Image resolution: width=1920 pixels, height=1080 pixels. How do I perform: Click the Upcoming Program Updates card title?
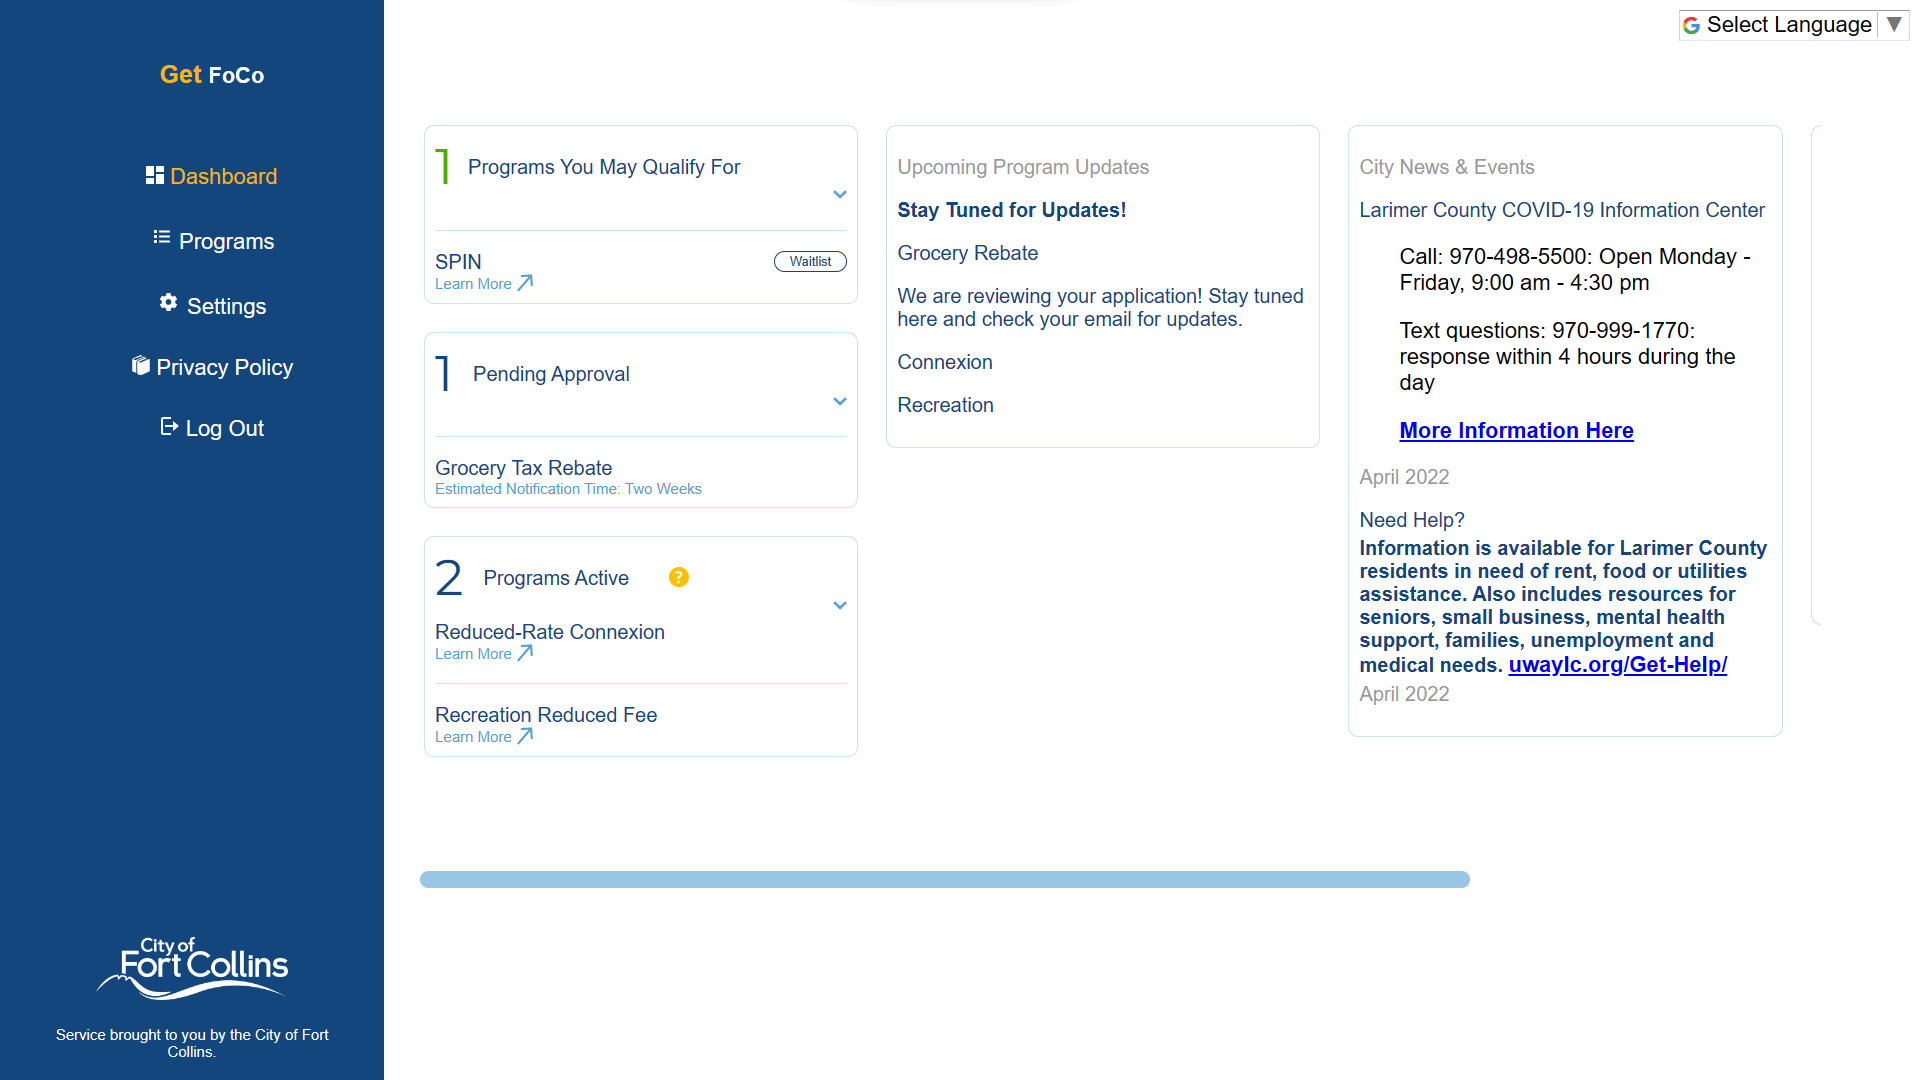point(1023,167)
